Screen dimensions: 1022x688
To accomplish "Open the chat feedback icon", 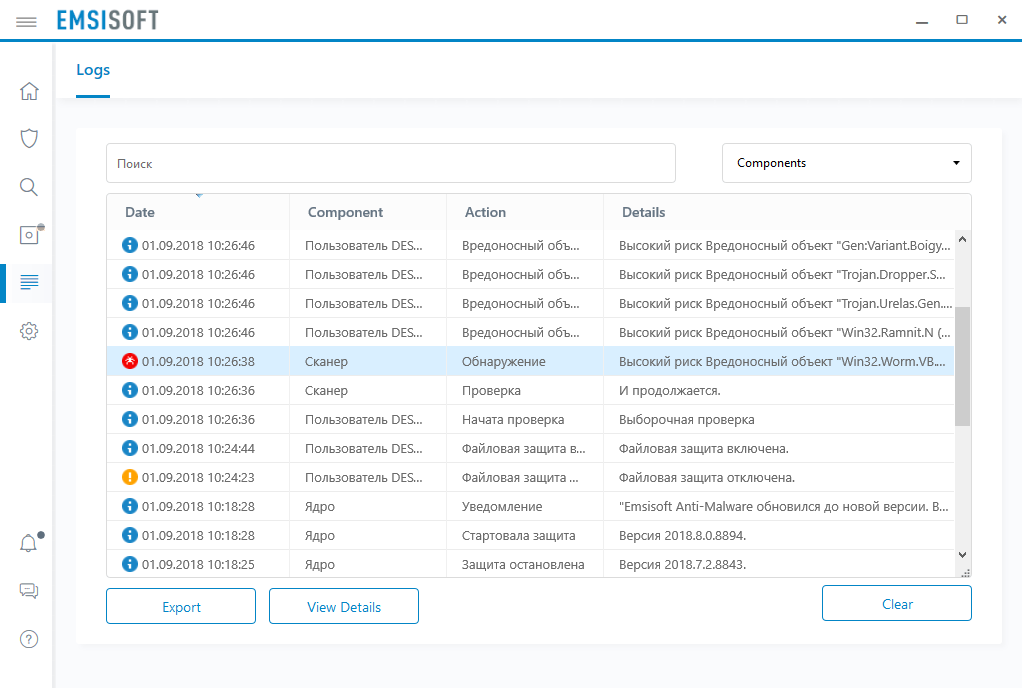I will click(x=29, y=591).
